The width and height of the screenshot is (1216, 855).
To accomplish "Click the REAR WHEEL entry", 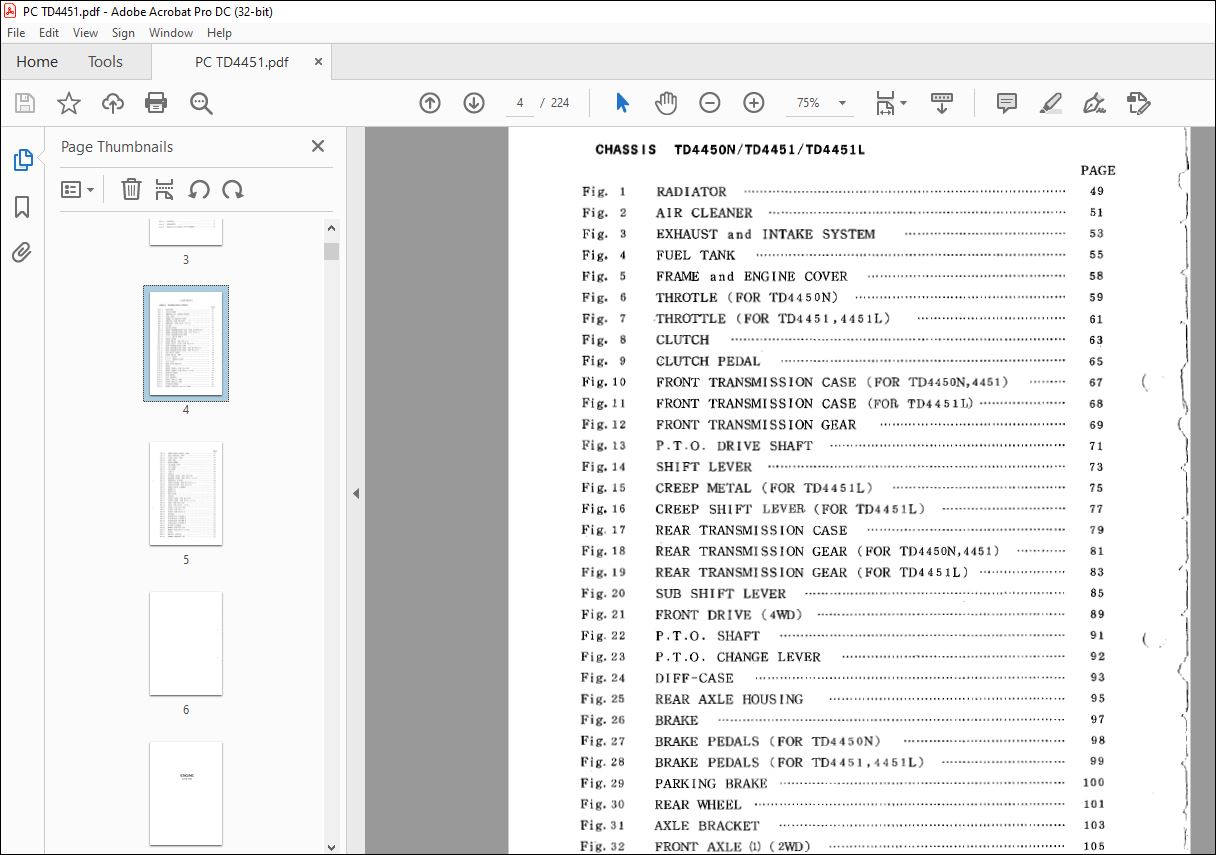I will pyautogui.click(x=698, y=804).
